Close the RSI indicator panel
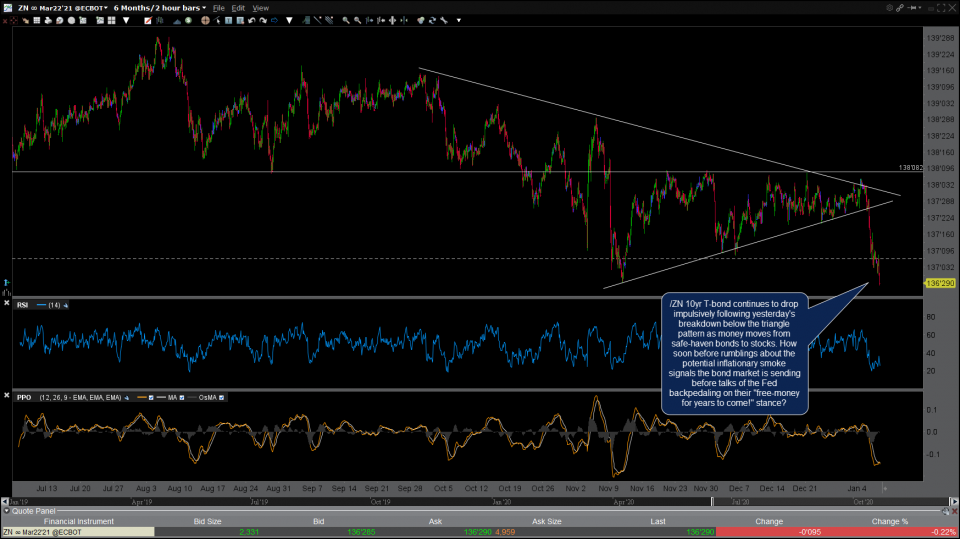This screenshot has height=539, width=960. point(8,304)
